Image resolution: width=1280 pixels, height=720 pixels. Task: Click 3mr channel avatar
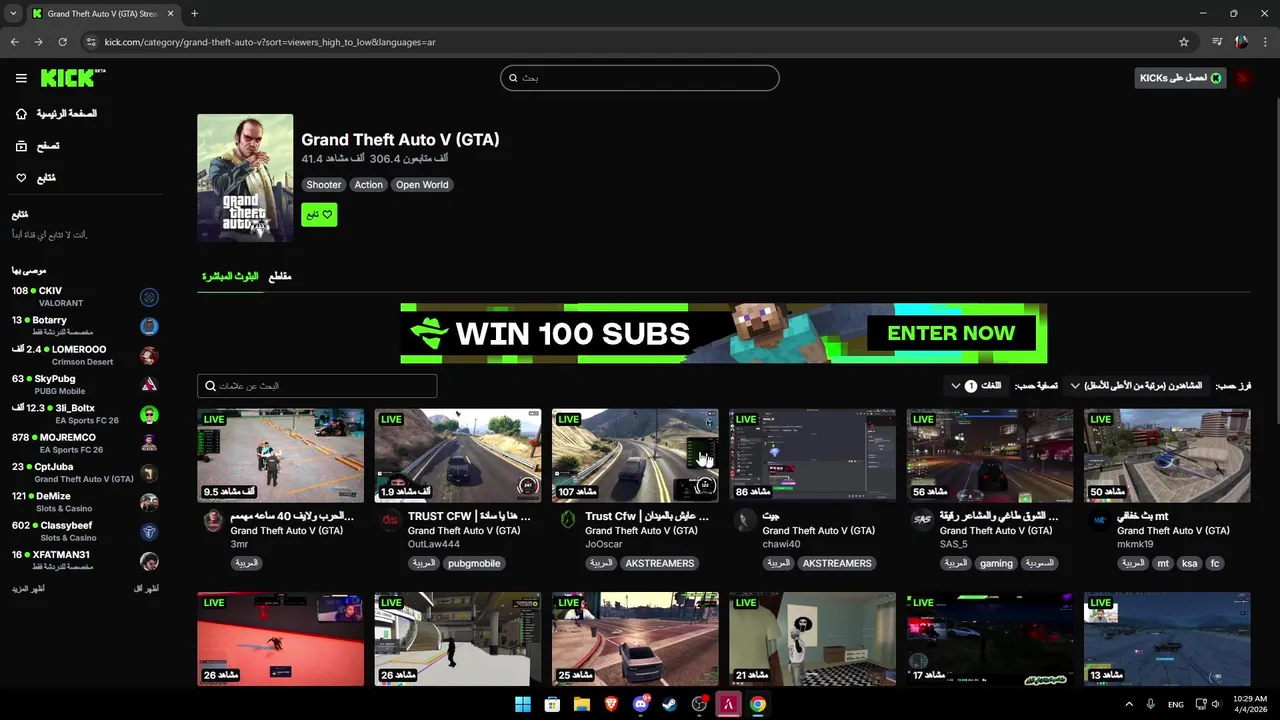(213, 520)
